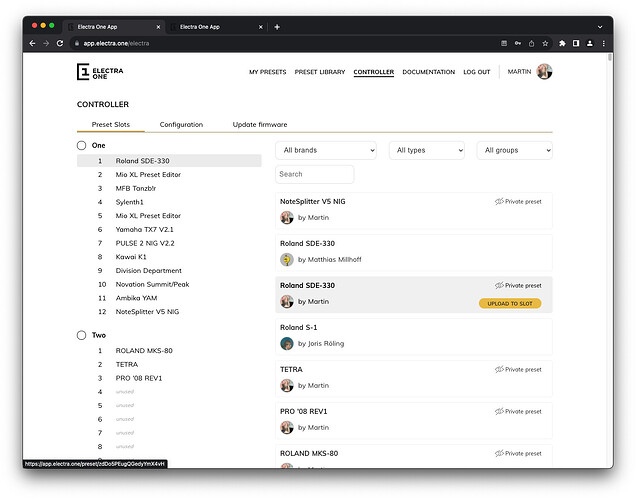
Task: Close the first Electra One App tab
Action: tap(158, 27)
